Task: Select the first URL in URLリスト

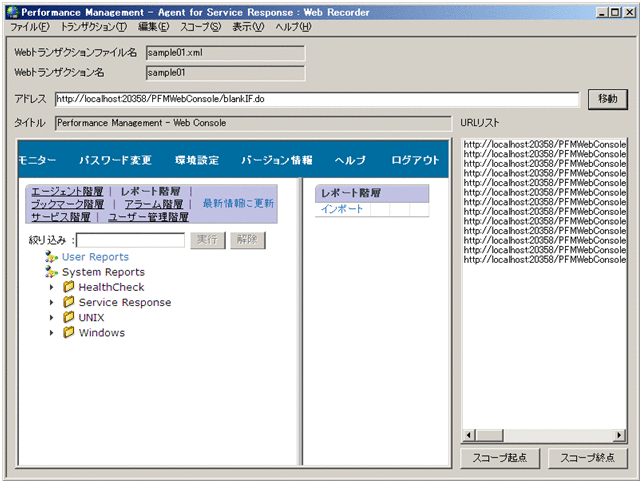Action: pos(545,144)
